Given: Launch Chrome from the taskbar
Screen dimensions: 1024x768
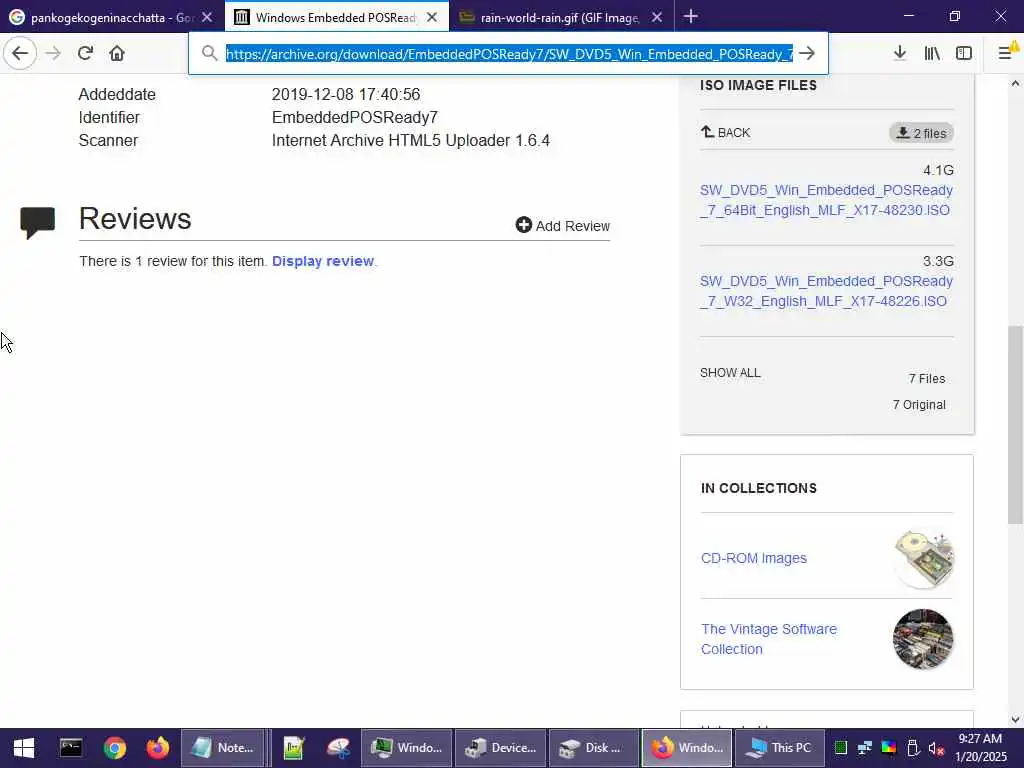Looking at the screenshot, I should [x=114, y=748].
